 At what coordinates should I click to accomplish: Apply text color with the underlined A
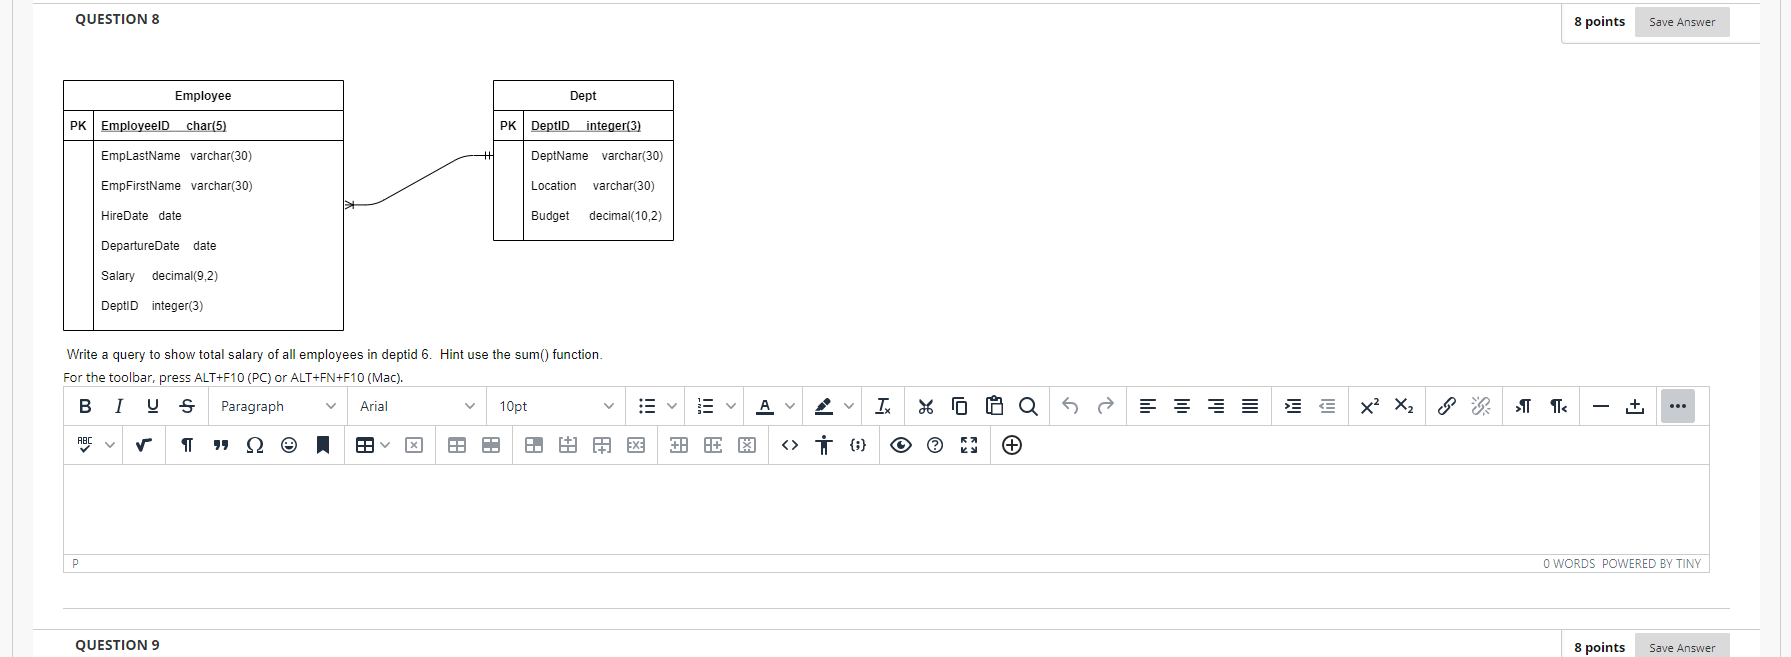coord(765,406)
